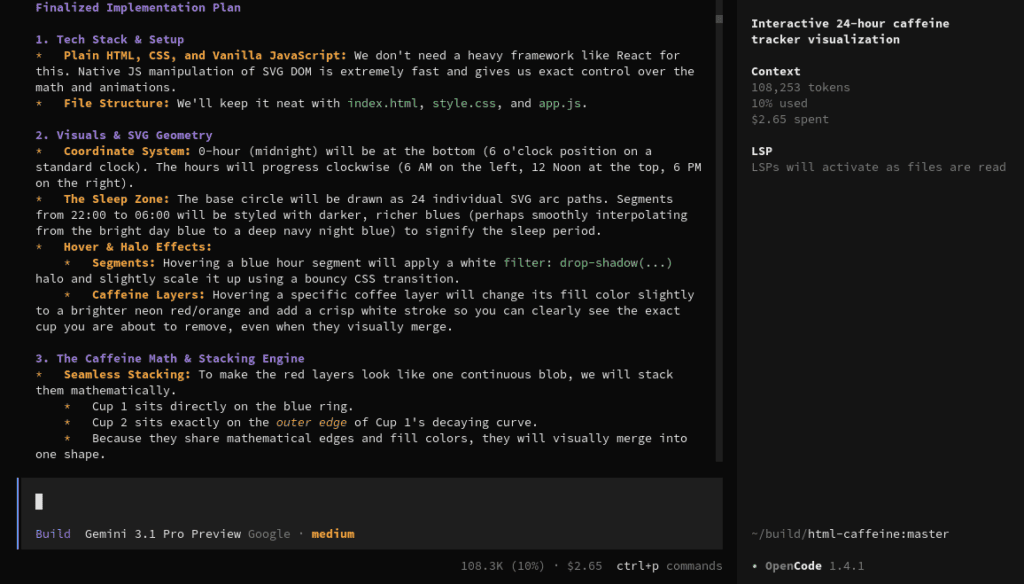Select the Build agent label

coord(53,534)
